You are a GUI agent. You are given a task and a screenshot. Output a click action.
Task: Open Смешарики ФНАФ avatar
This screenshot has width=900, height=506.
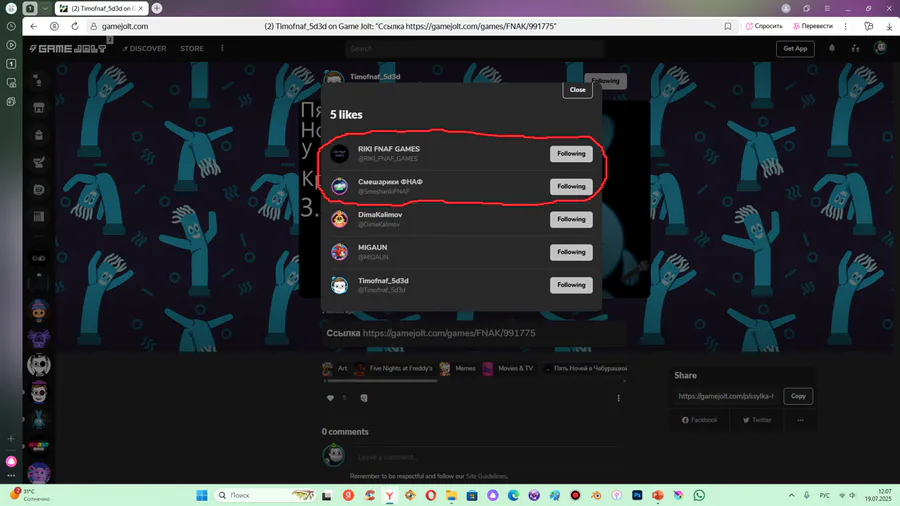click(x=339, y=186)
